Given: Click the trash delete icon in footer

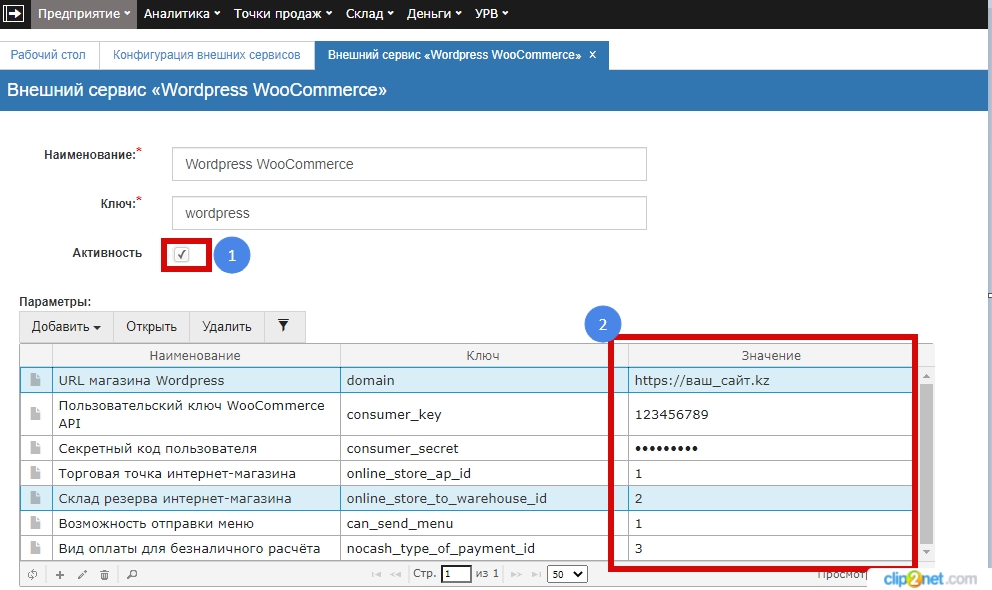Looking at the screenshot, I should point(104,574).
